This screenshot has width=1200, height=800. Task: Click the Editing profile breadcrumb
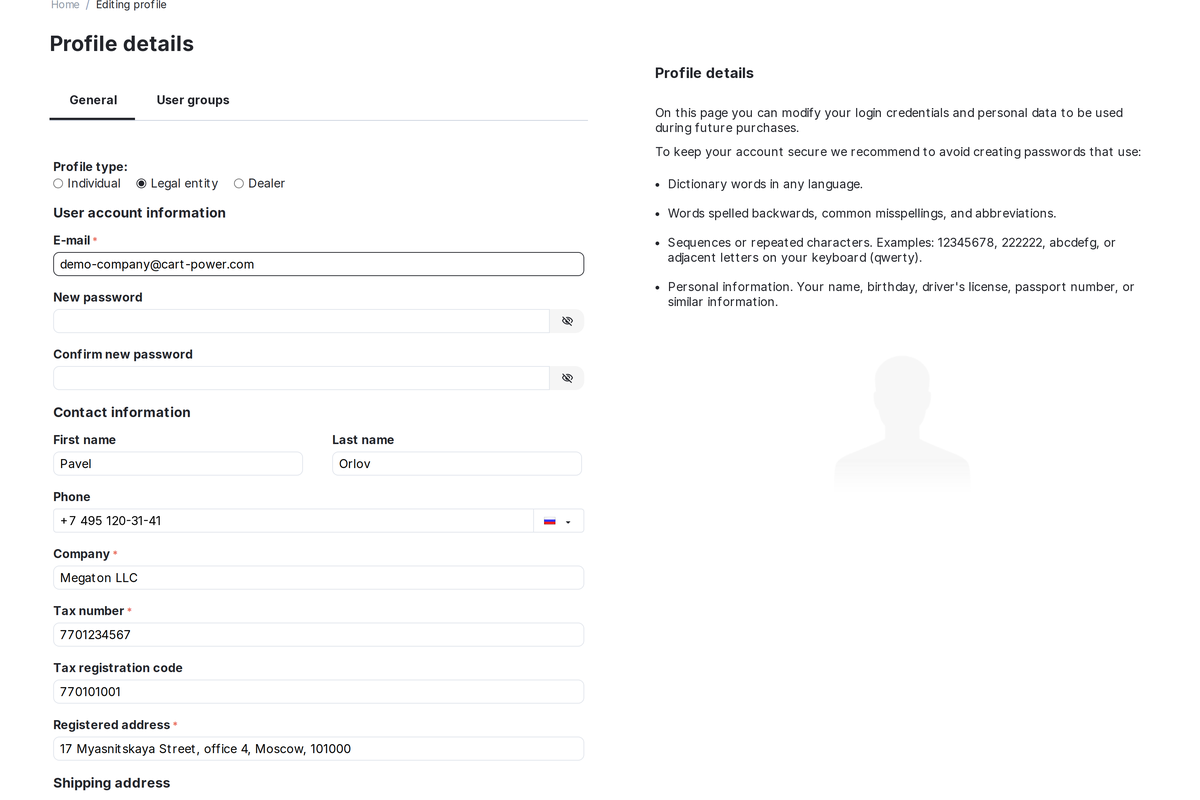(131, 5)
